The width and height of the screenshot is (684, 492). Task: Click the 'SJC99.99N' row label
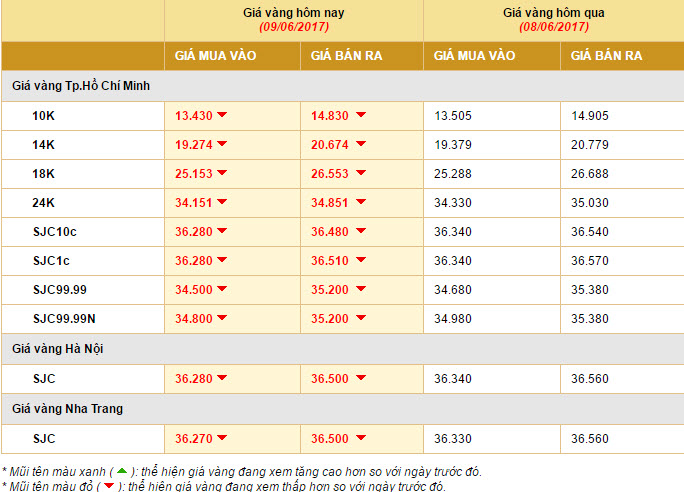pos(64,319)
